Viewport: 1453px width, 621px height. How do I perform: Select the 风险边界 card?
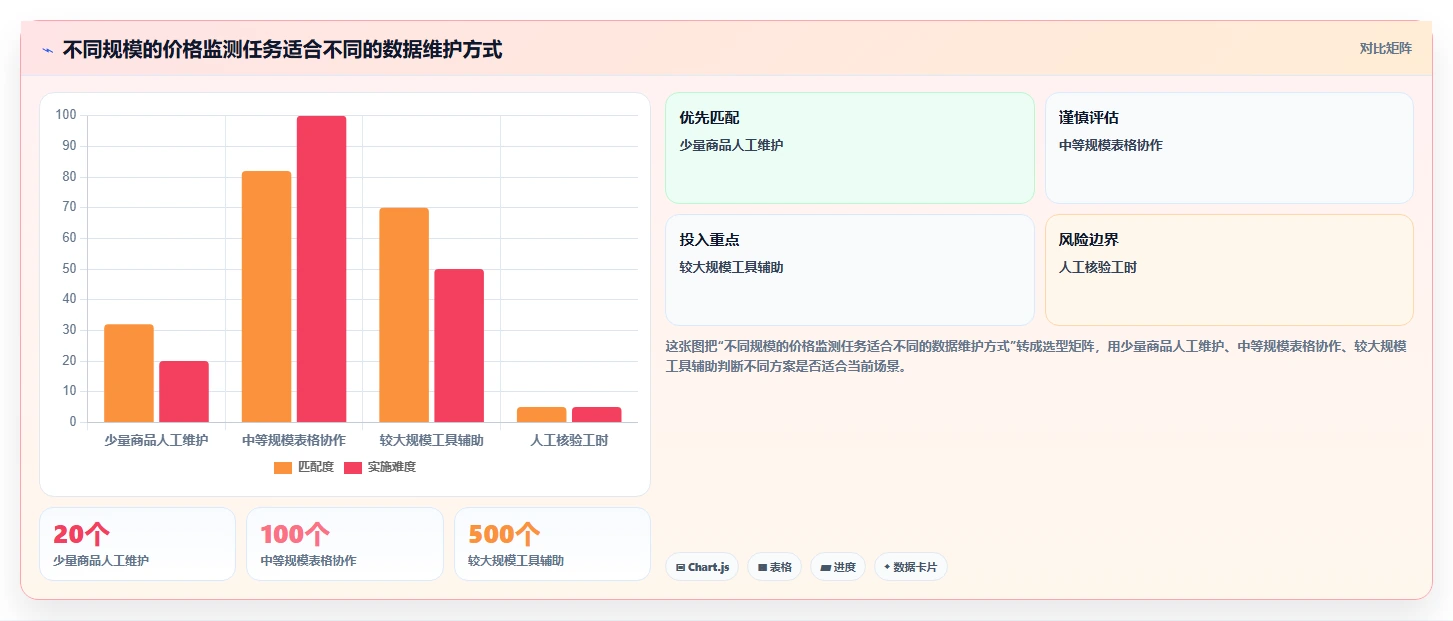[x=1229, y=270]
